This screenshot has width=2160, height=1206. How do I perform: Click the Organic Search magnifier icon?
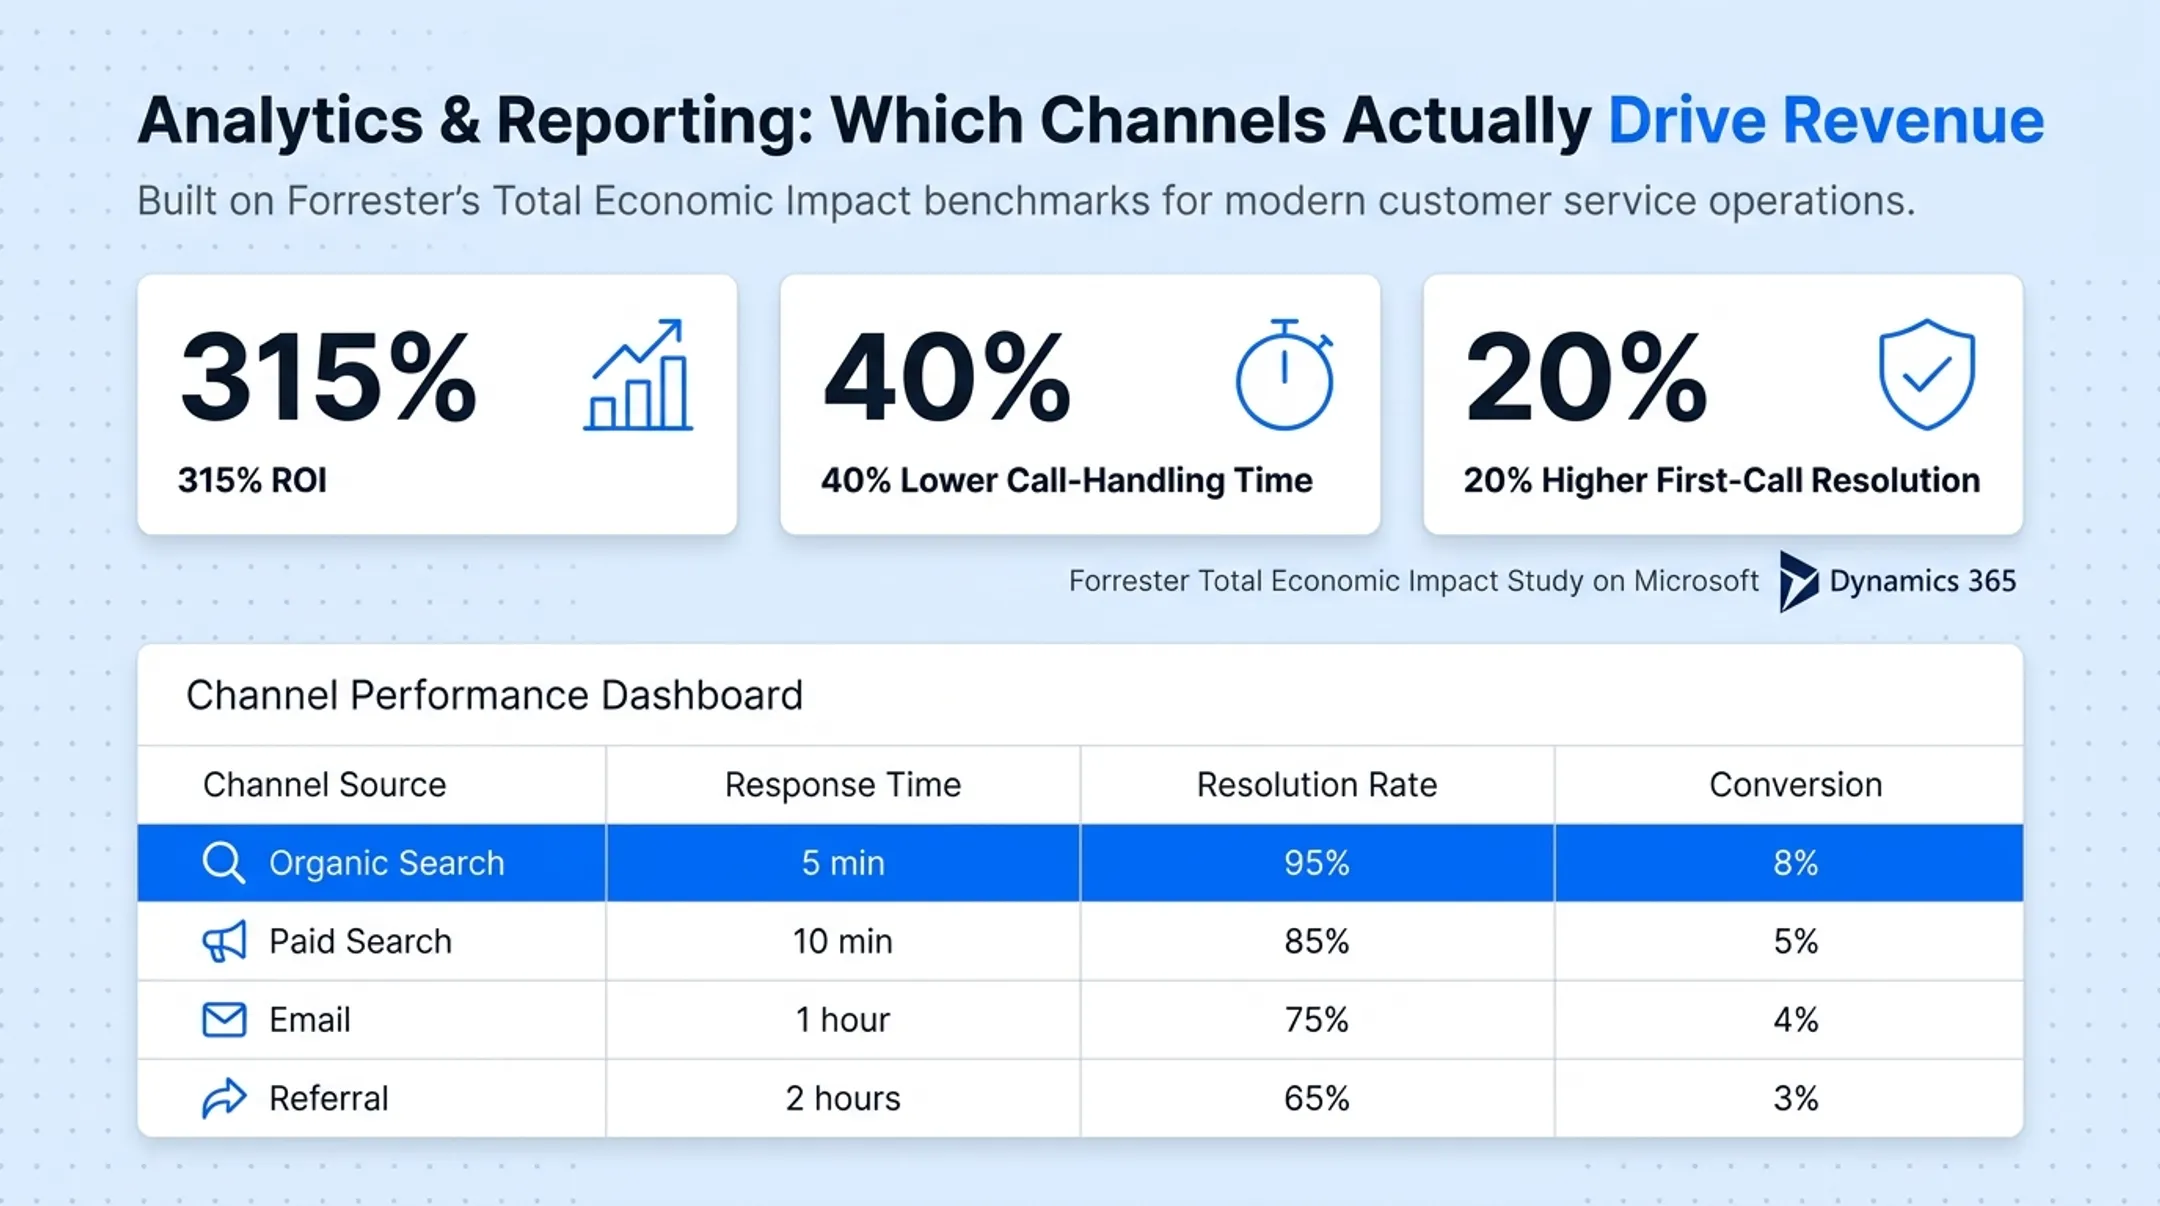click(224, 863)
